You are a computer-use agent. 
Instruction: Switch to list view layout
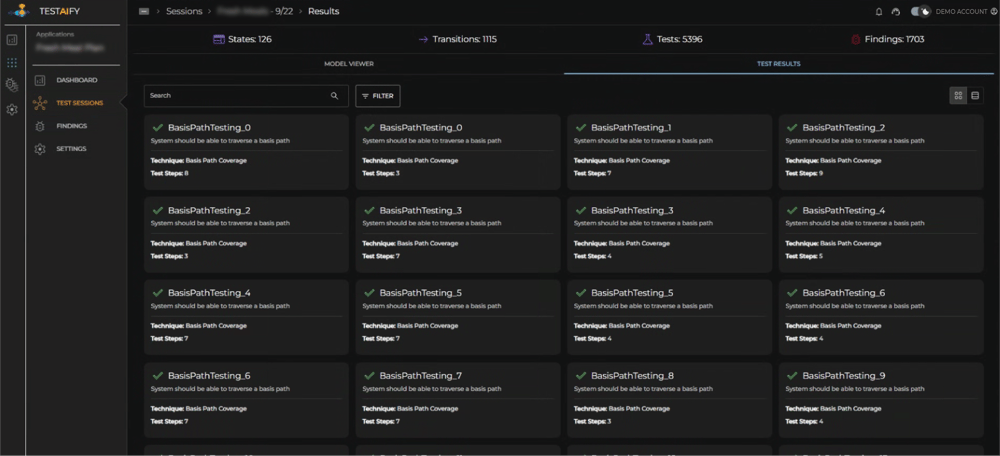click(x=975, y=96)
